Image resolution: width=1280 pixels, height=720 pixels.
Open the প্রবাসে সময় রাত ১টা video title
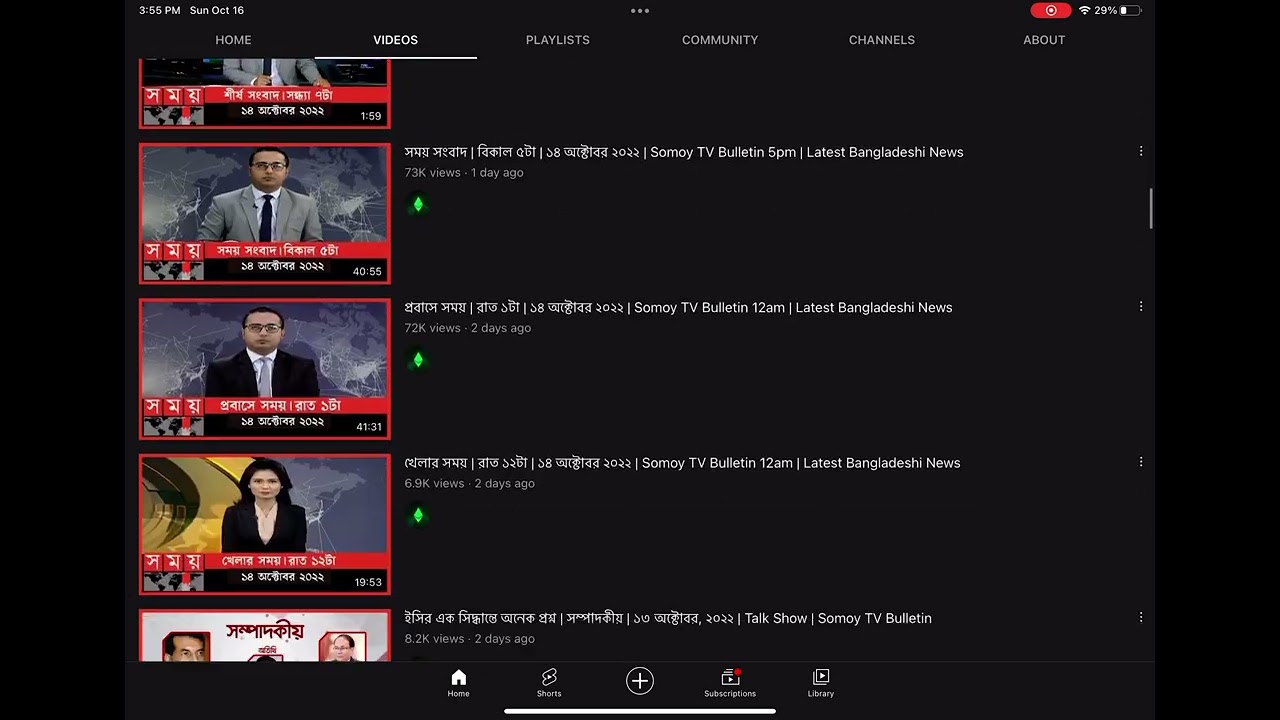click(678, 307)
